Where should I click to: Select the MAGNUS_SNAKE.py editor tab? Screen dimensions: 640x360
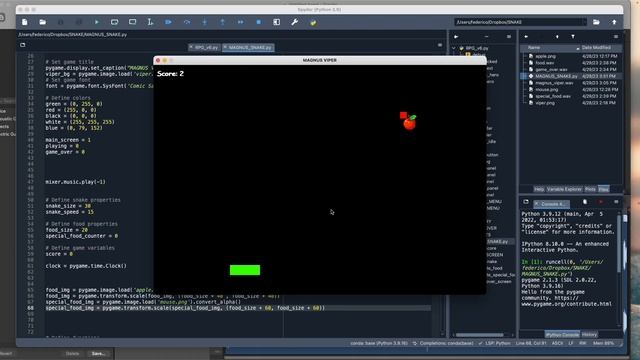248,47
